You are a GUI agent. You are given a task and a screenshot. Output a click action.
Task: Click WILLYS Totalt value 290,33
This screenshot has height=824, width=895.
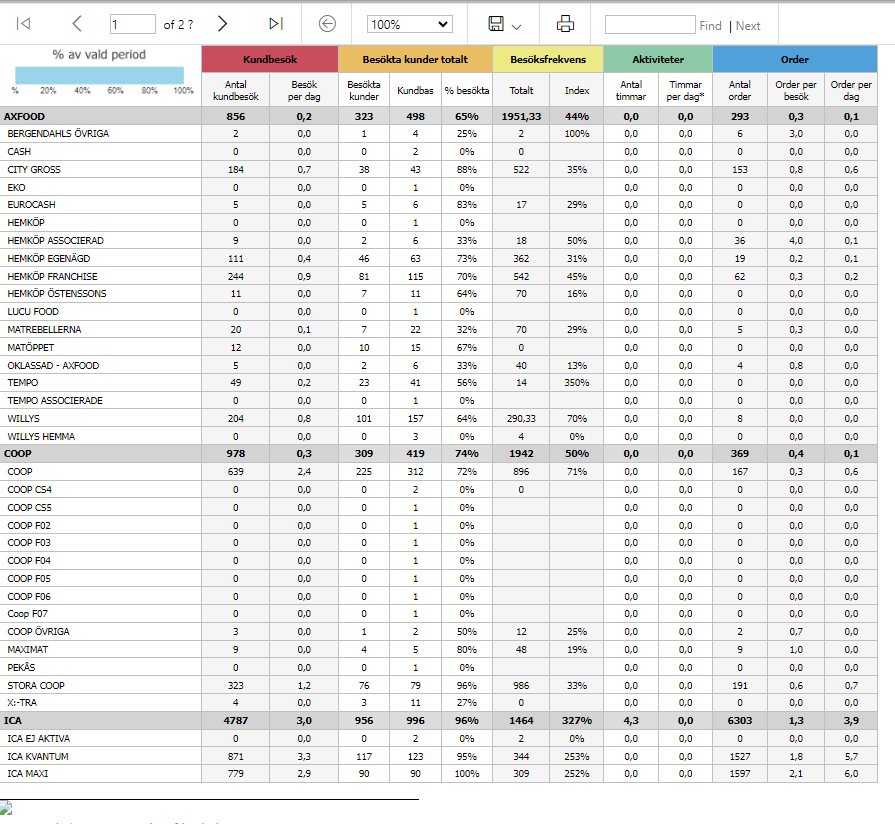521,418
